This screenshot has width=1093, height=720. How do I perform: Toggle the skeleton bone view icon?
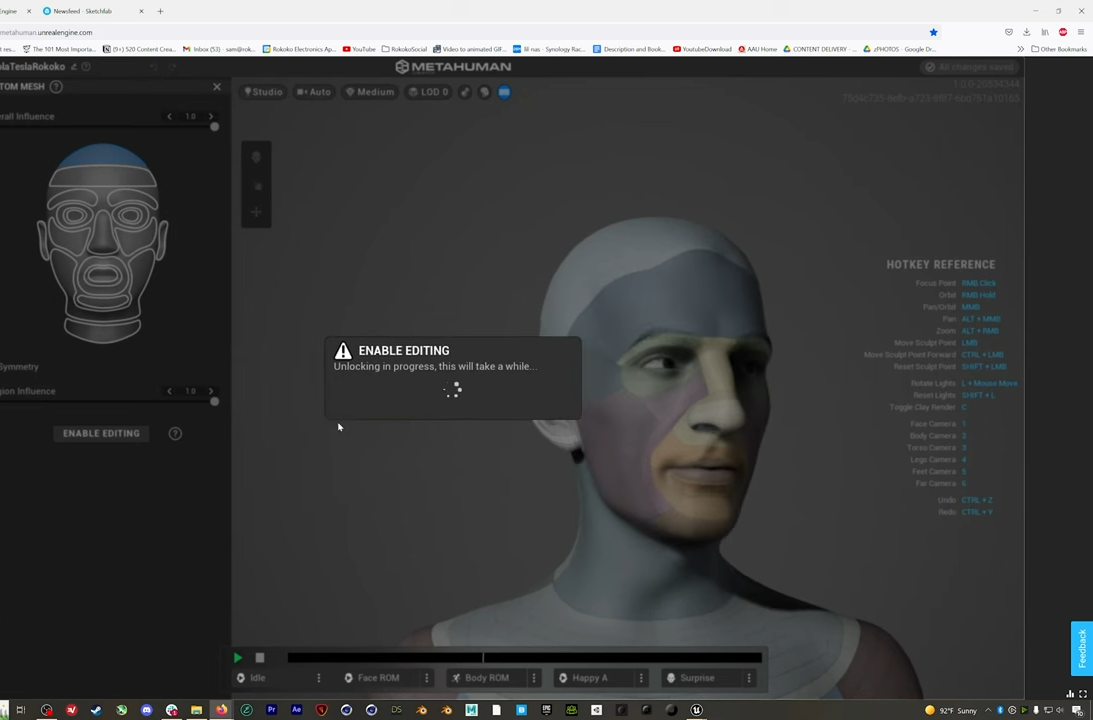[465, 92]
